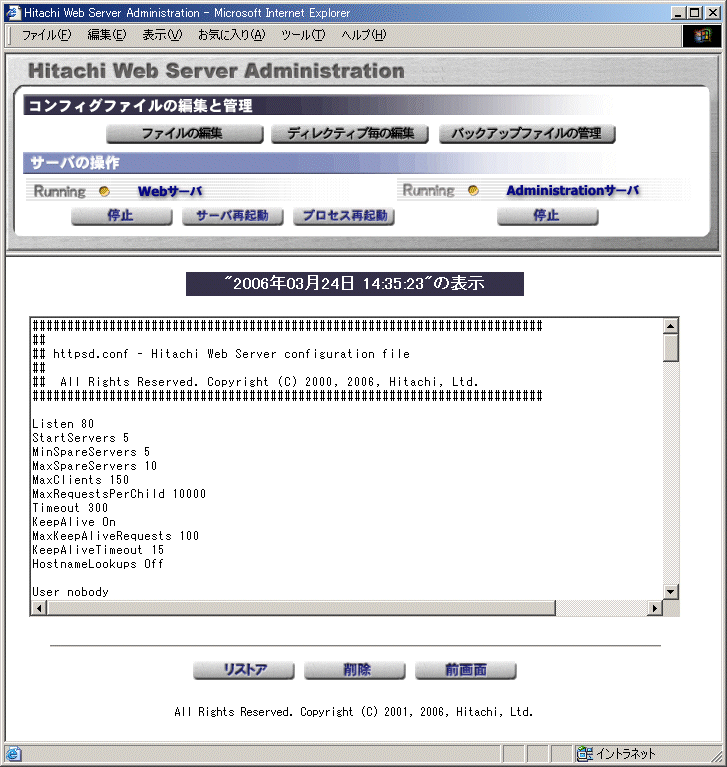This screenshot has width=727, height=767.
Task: Click the 'MaxClients 150' line
Action: click(x=81, y=480)
